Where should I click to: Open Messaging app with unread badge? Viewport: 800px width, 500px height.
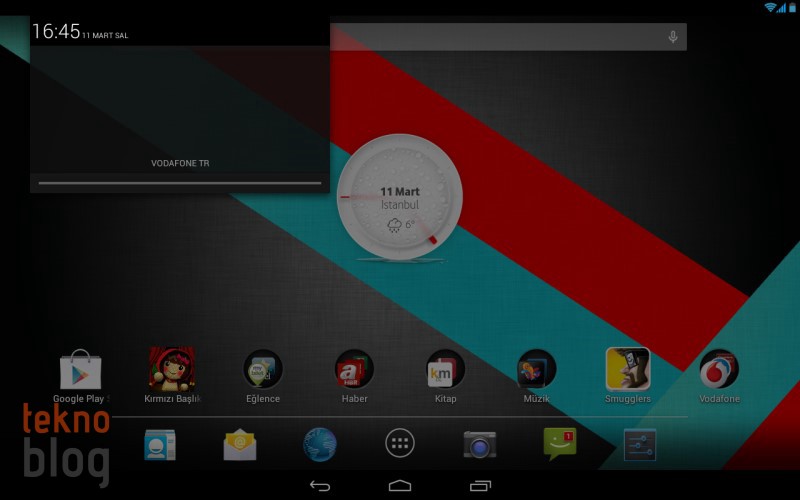click(560, 443)
